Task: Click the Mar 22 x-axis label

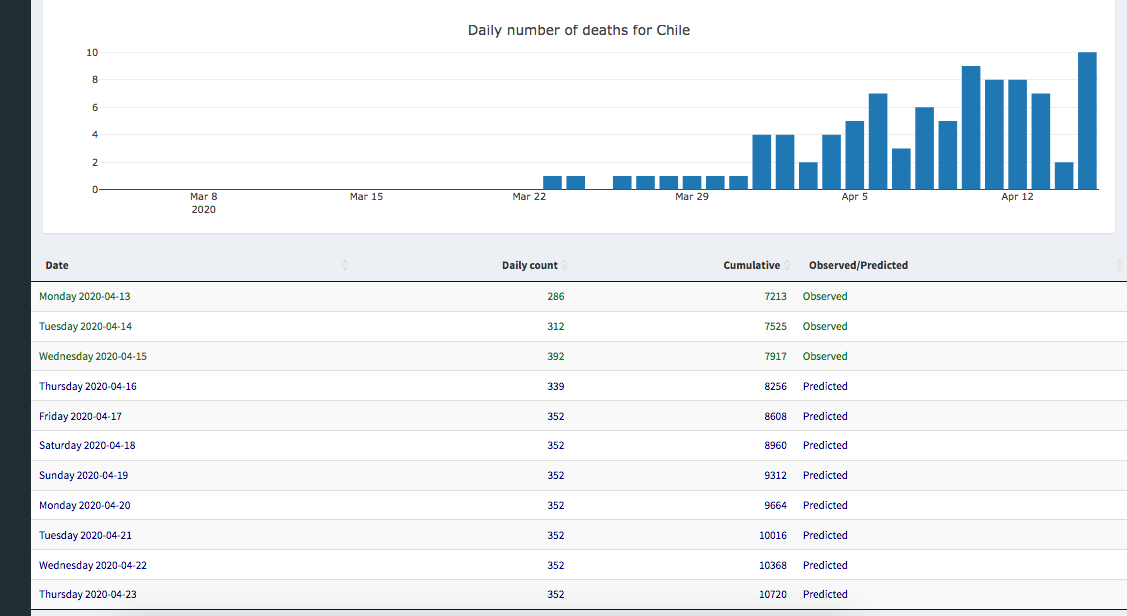Action: tap(529, 197)
